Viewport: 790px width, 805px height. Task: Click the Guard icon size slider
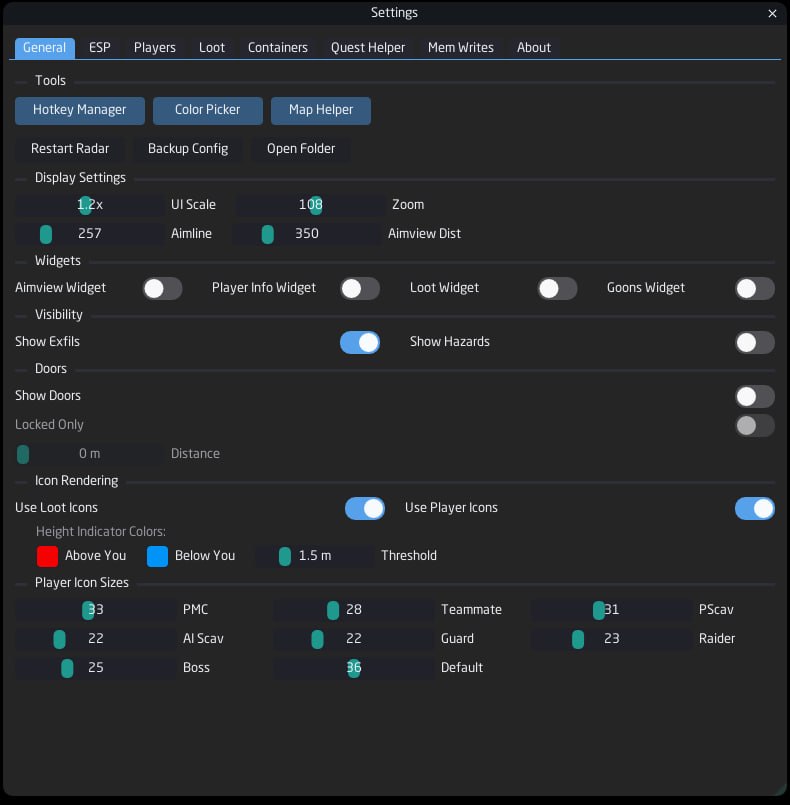pyautogui.click(x=354, y=639)
